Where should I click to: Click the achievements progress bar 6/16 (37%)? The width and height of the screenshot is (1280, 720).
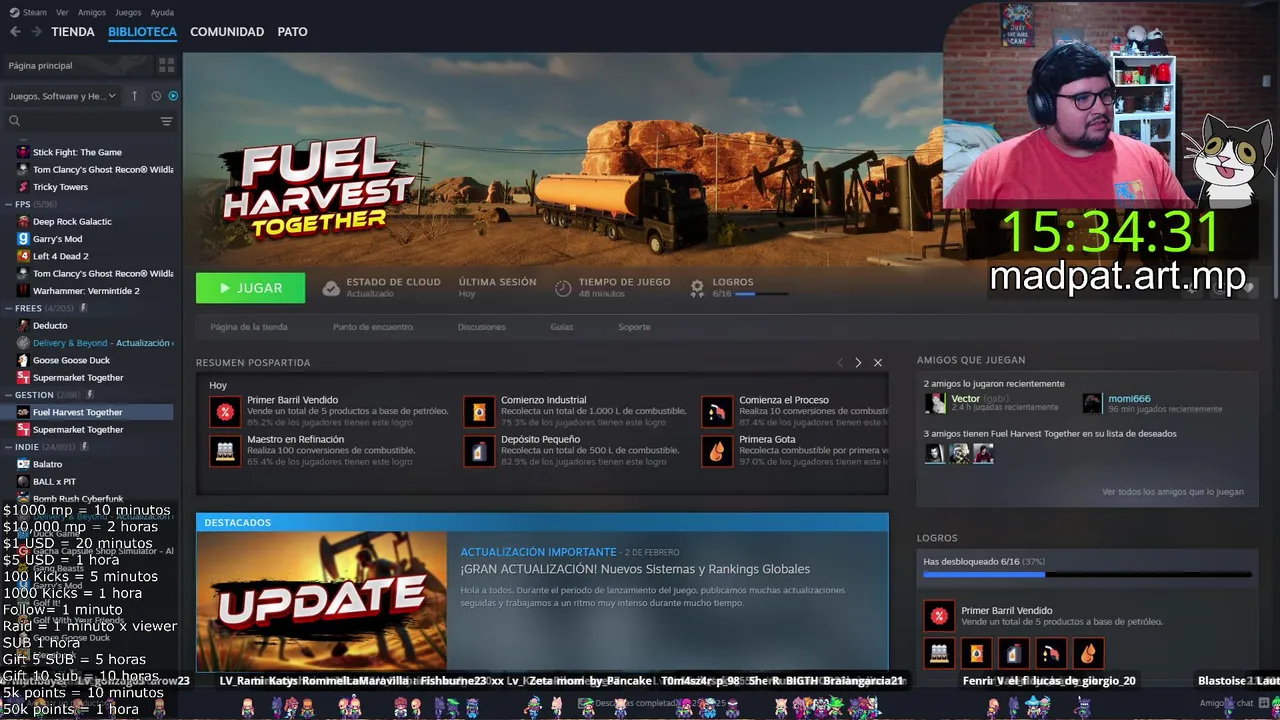(1087, 575)
